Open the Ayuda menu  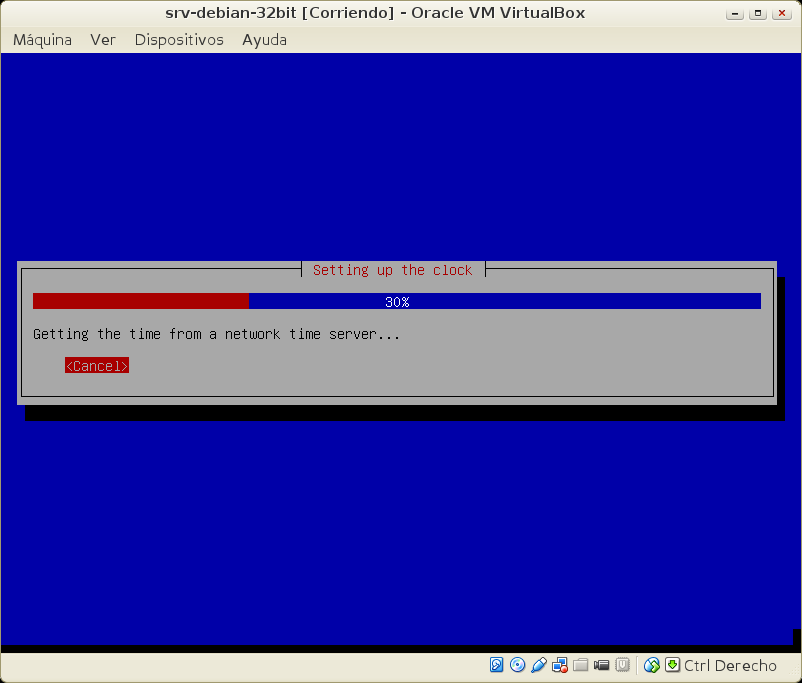coord(264,40)
